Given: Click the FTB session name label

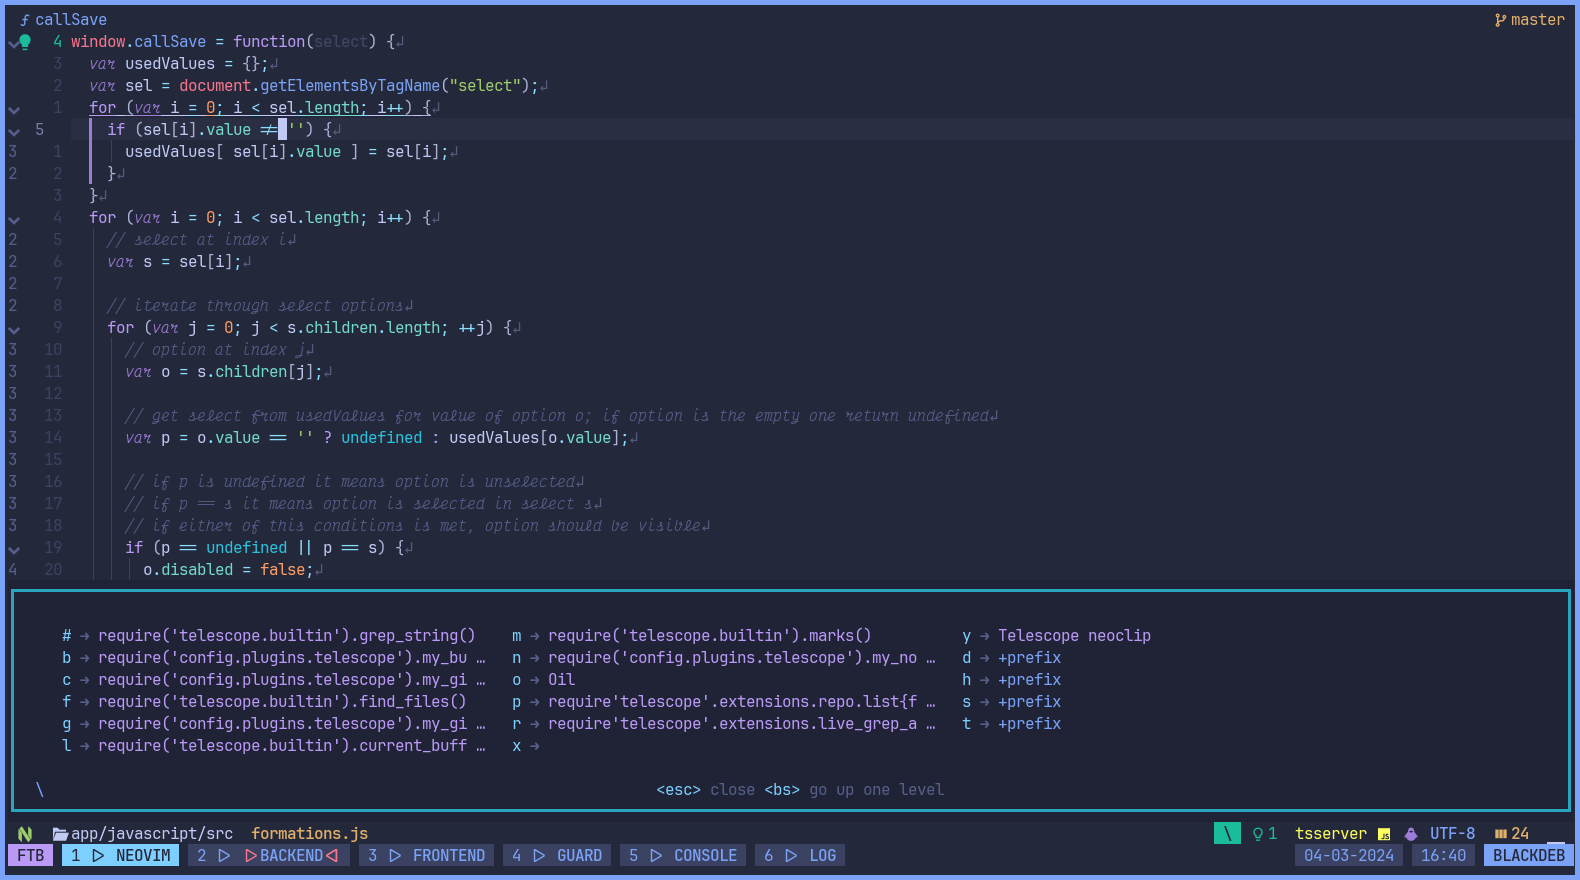Looking at the screenshot, I should click(31, 856).
